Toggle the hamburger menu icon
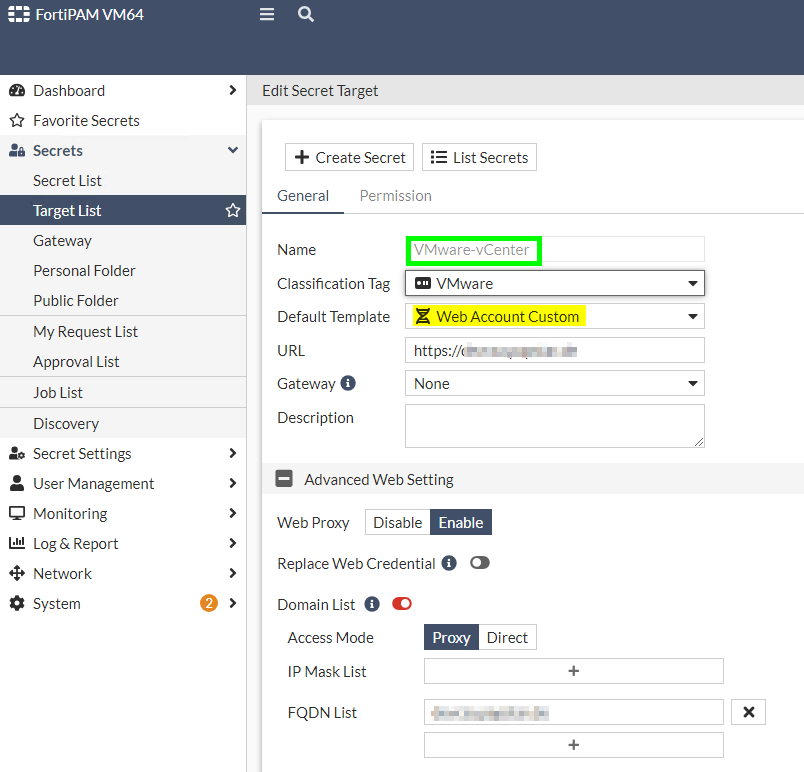Screen dimensions: 804x772 click(x=267, y=14)
